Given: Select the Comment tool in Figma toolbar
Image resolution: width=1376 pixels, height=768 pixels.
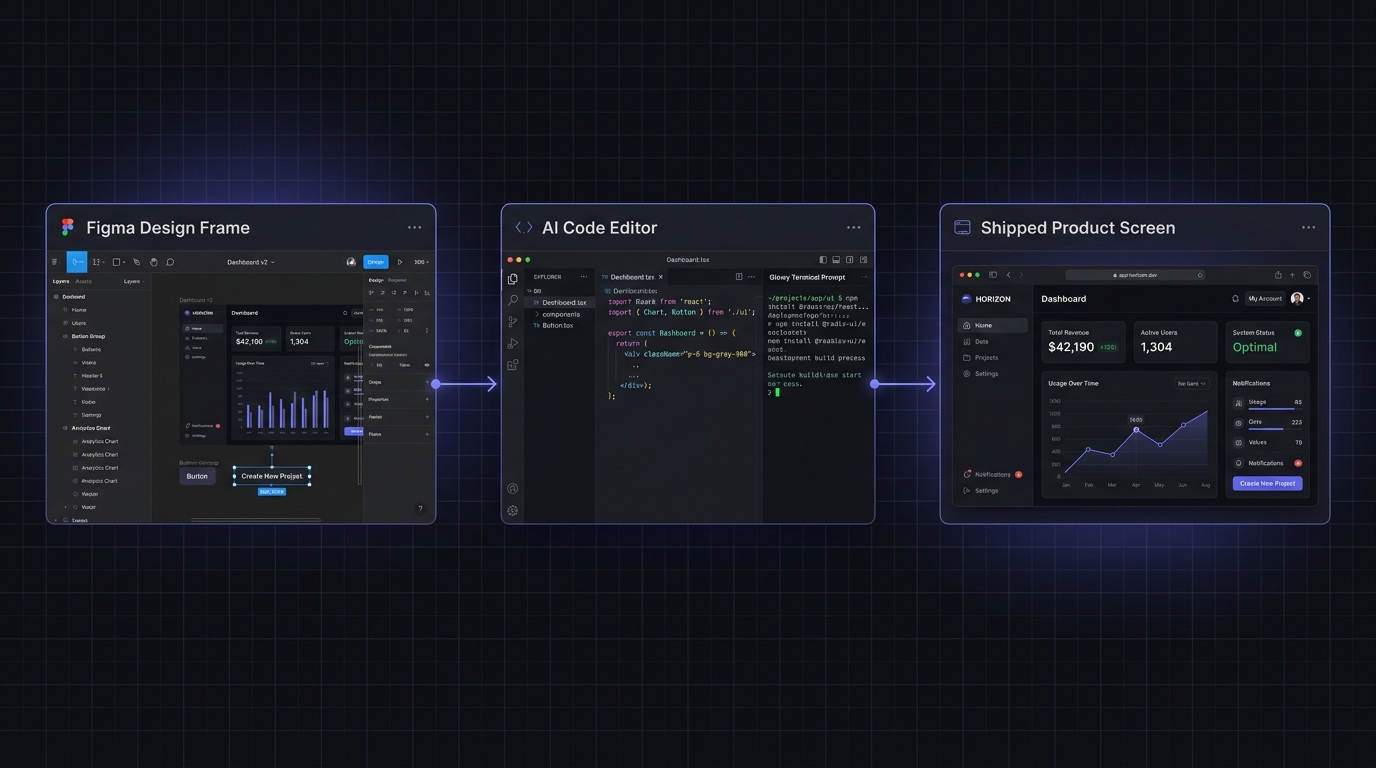Looking at the screenshot, I should click(170, 262).
